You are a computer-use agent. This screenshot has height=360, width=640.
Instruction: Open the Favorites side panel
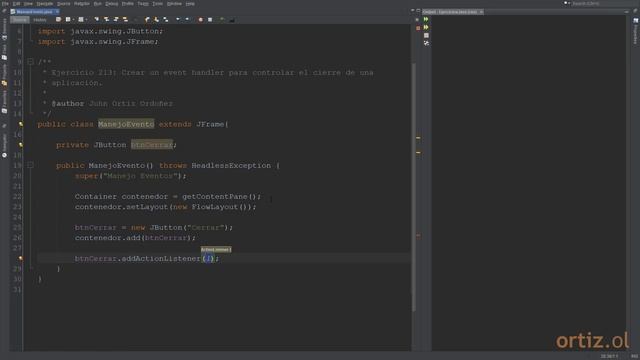(x=4, y=102)
